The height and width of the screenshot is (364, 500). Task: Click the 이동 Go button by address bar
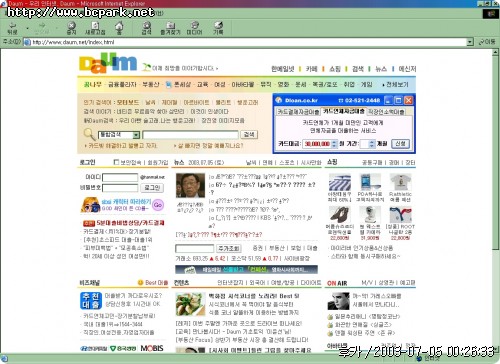tap(487, 42)
